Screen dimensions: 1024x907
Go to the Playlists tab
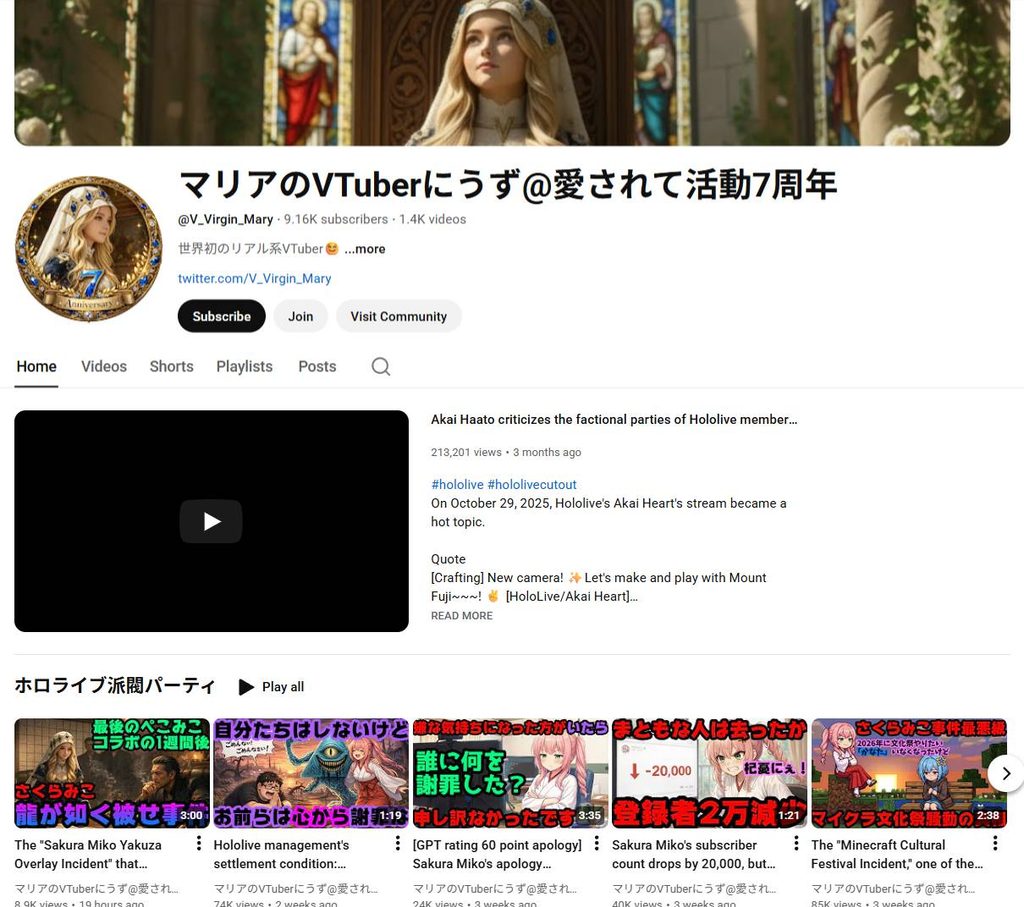click(244, 366)
